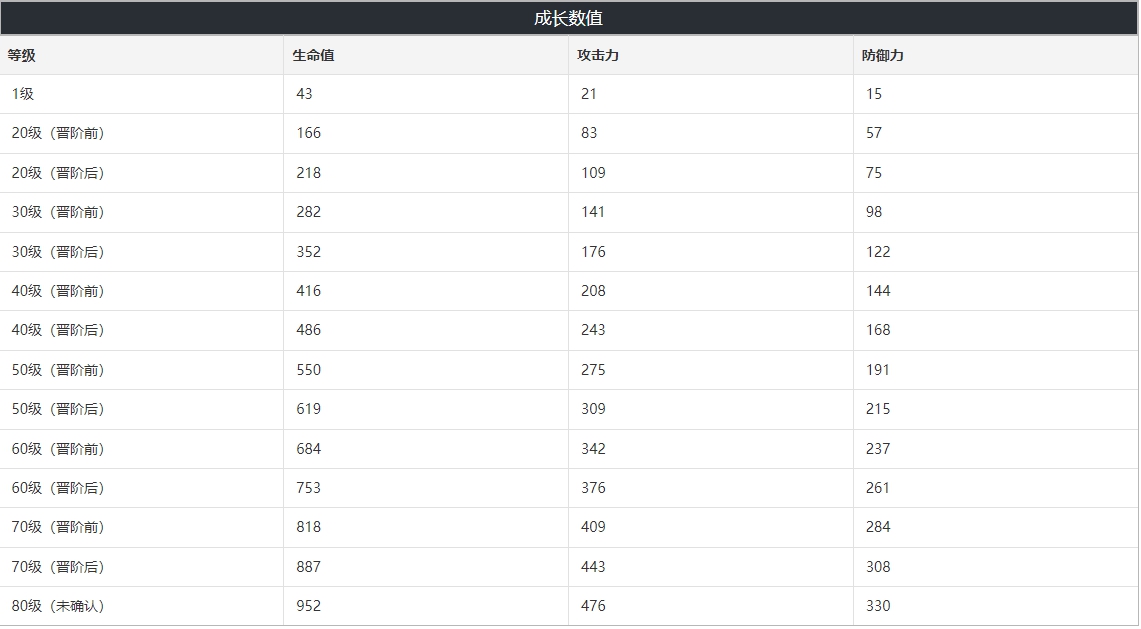Click health value 619 cell
Image resolution: width=1141 pixels, height=629 pixels.
tap(426, 409)
